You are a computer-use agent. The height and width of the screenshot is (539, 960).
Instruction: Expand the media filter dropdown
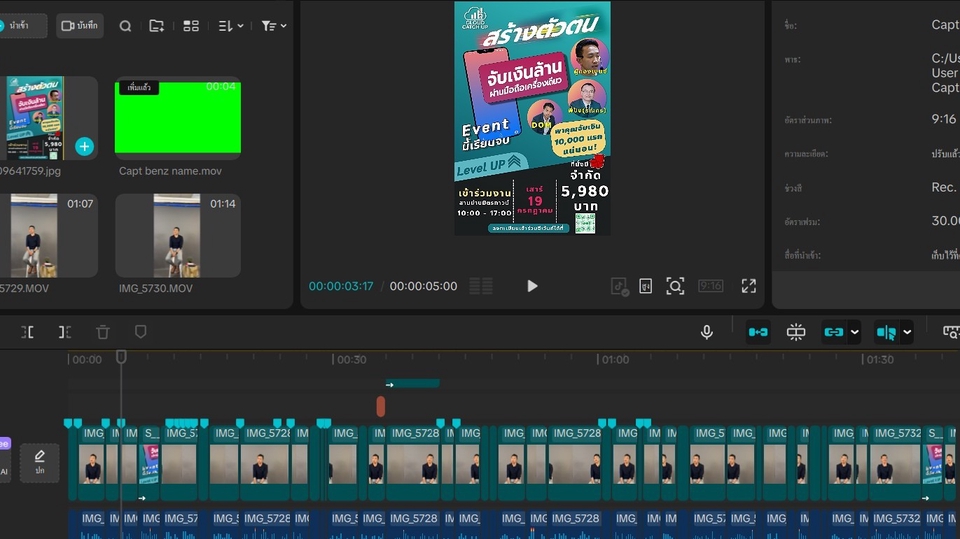click(273, 26)
